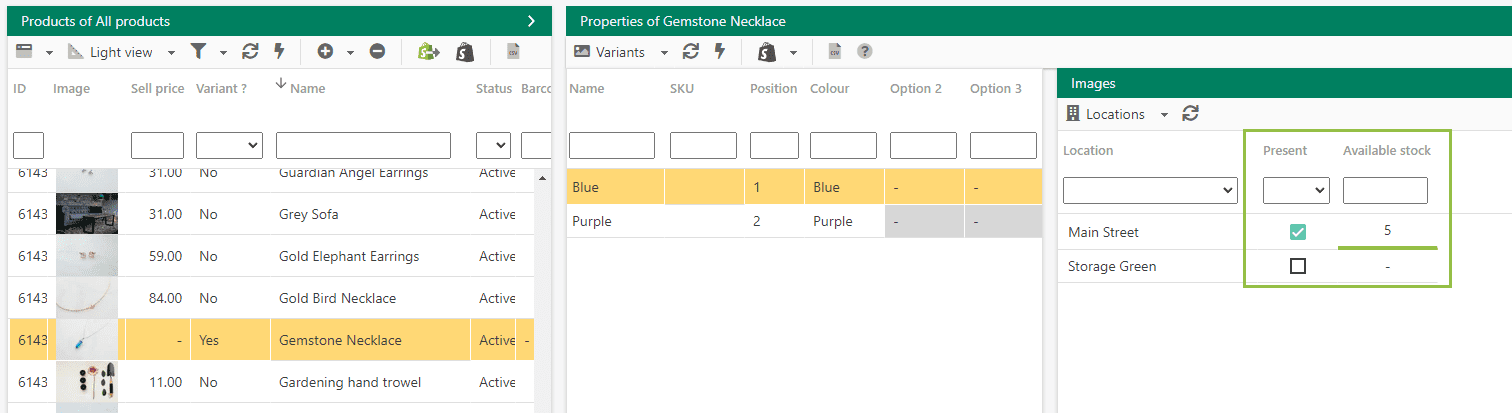
Task: Refresh the Locations panel
Action: coord(1190,114)
